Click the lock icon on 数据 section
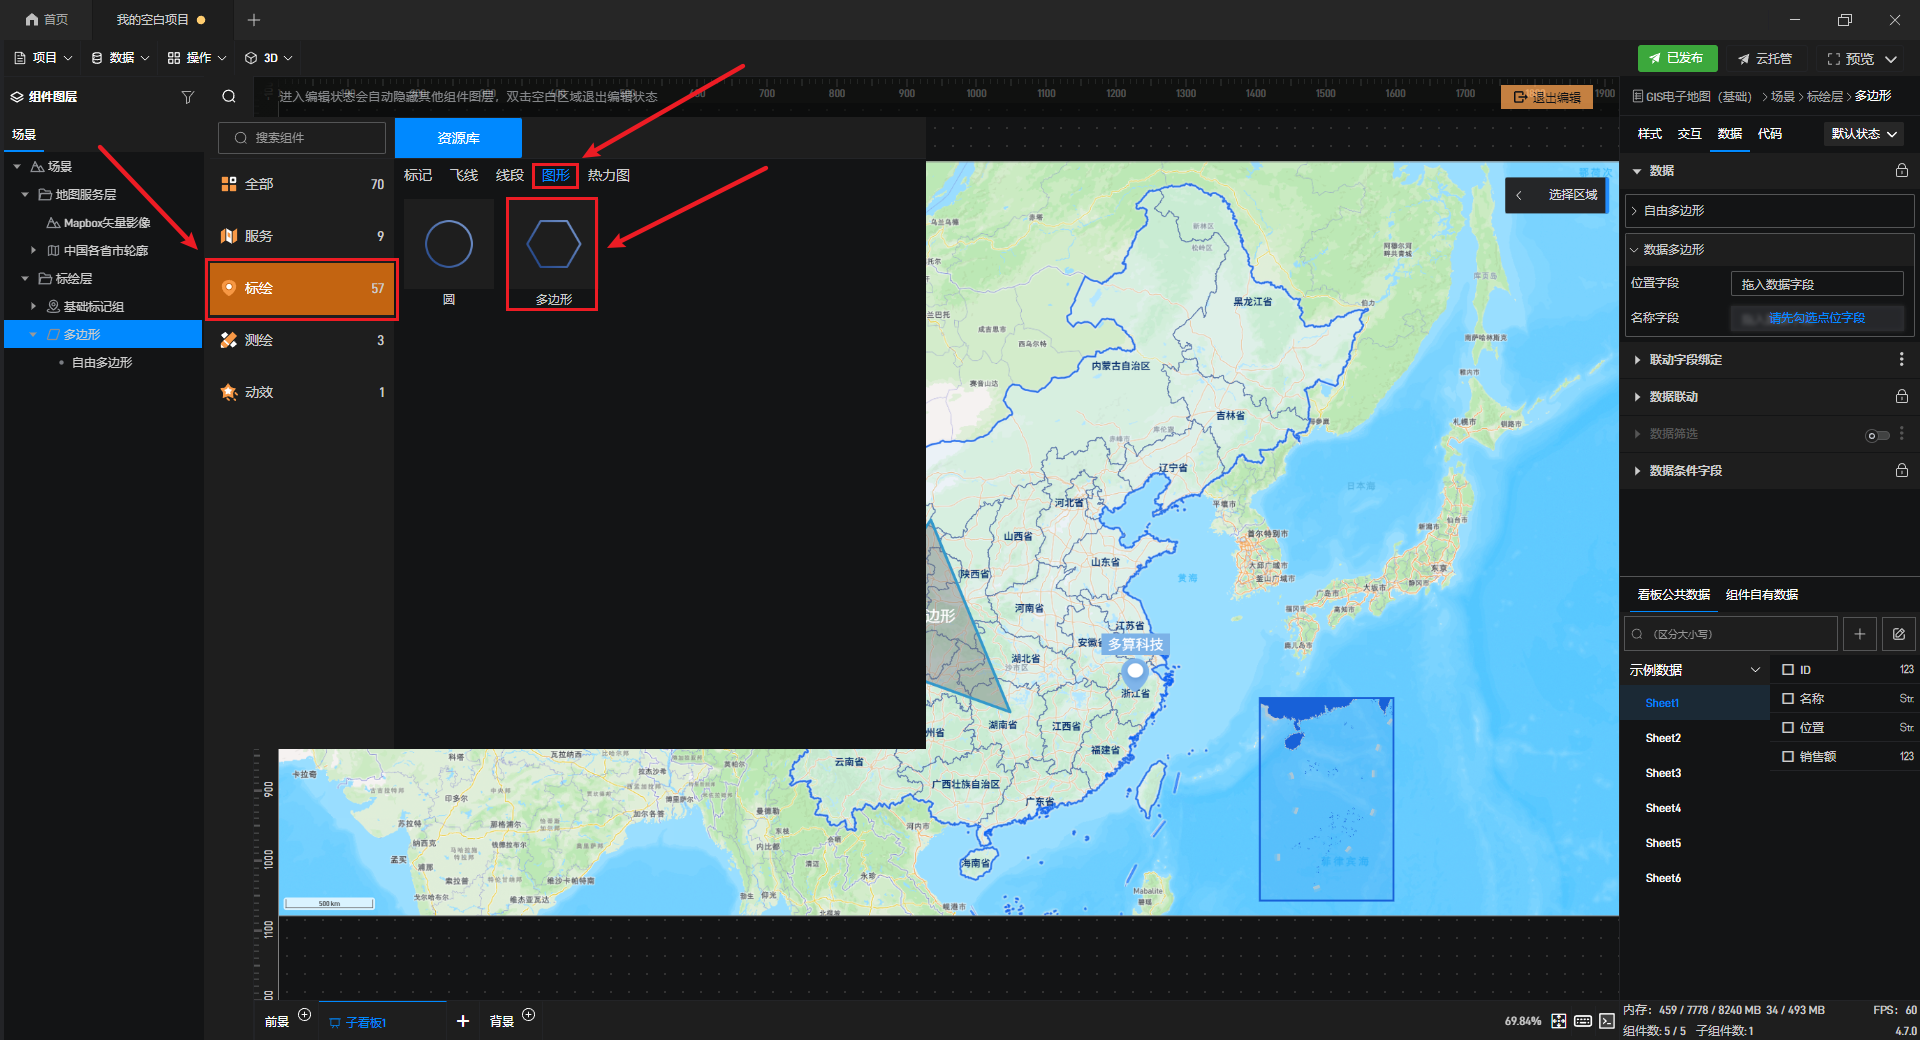1920x1040 pixels. pyautogui.click(x=1901, y=171)
